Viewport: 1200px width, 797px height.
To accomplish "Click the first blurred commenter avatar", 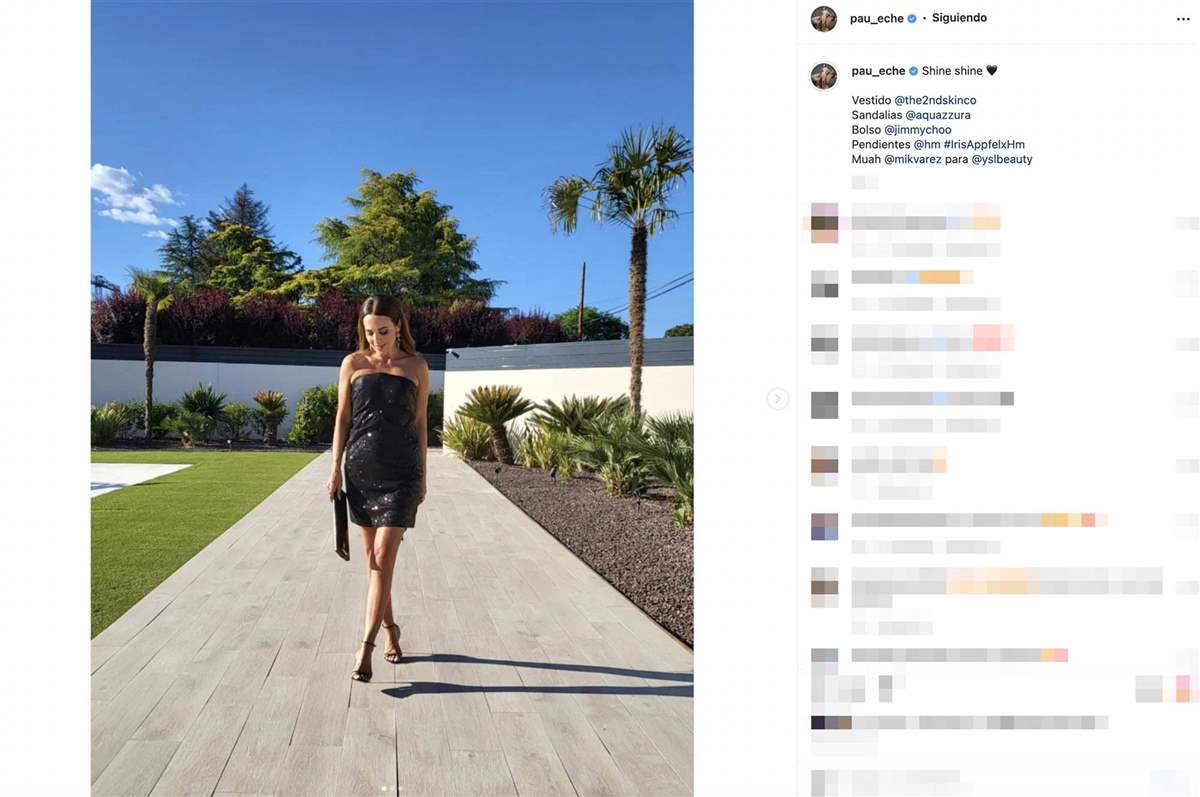I will click(x=824, y=222).
